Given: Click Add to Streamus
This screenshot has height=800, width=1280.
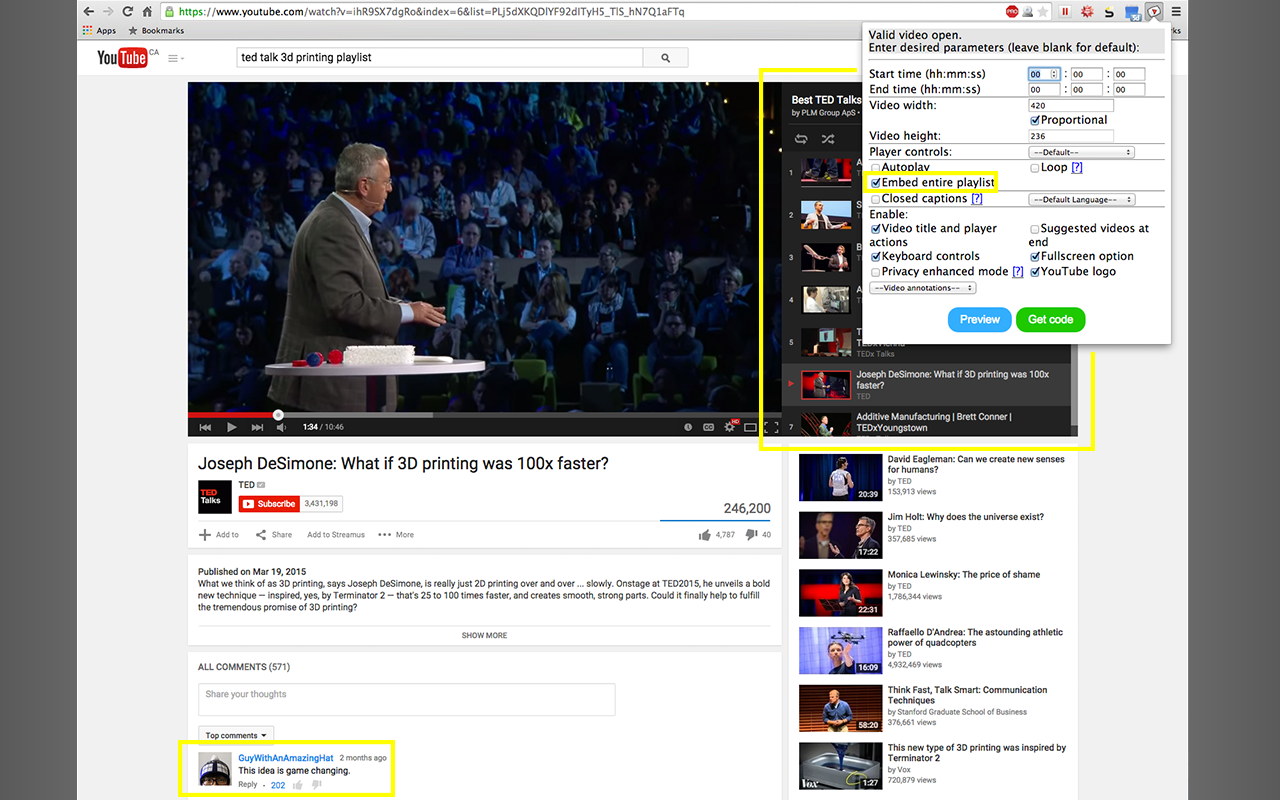Looking at the screenshot, I should click(x=336, y=535).
